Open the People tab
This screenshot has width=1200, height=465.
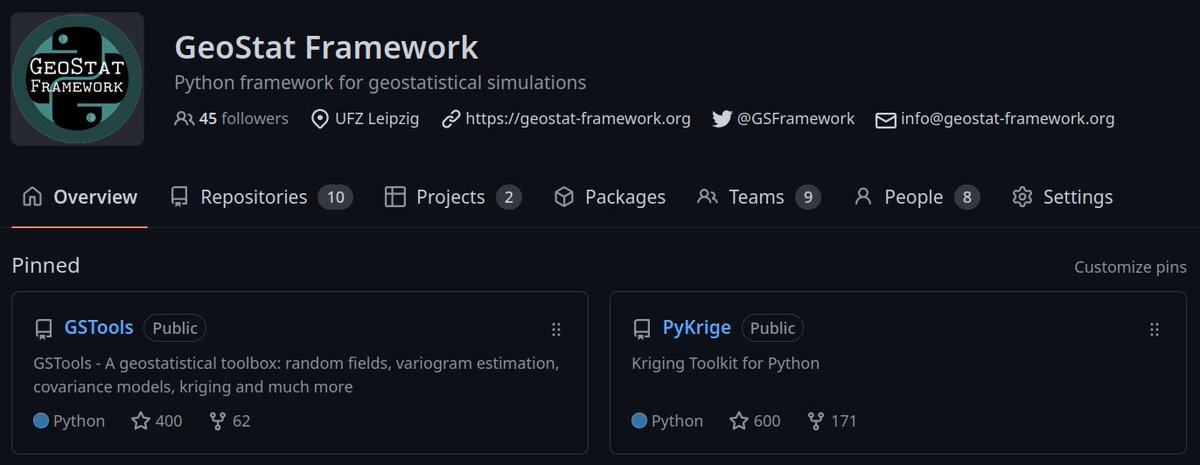[916, 197]
